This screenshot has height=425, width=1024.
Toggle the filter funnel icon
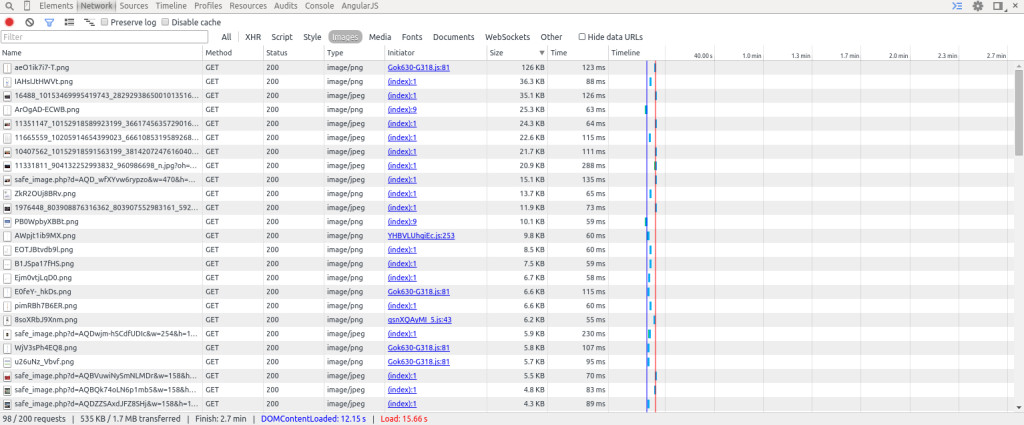click(49, 22)
